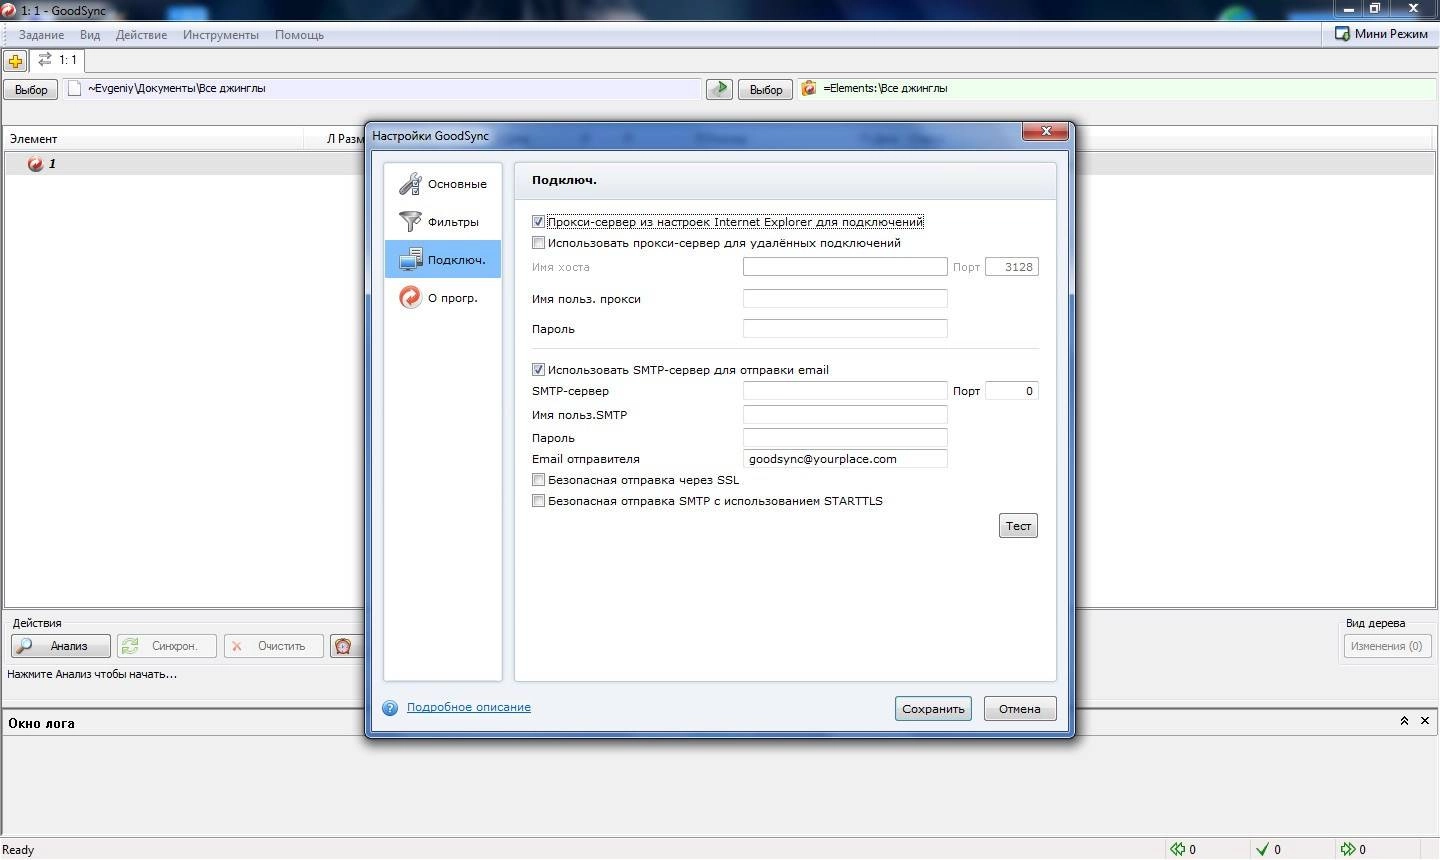Open the Инструменты menu
Viewport: 1440px width, 860px height.
221,35
